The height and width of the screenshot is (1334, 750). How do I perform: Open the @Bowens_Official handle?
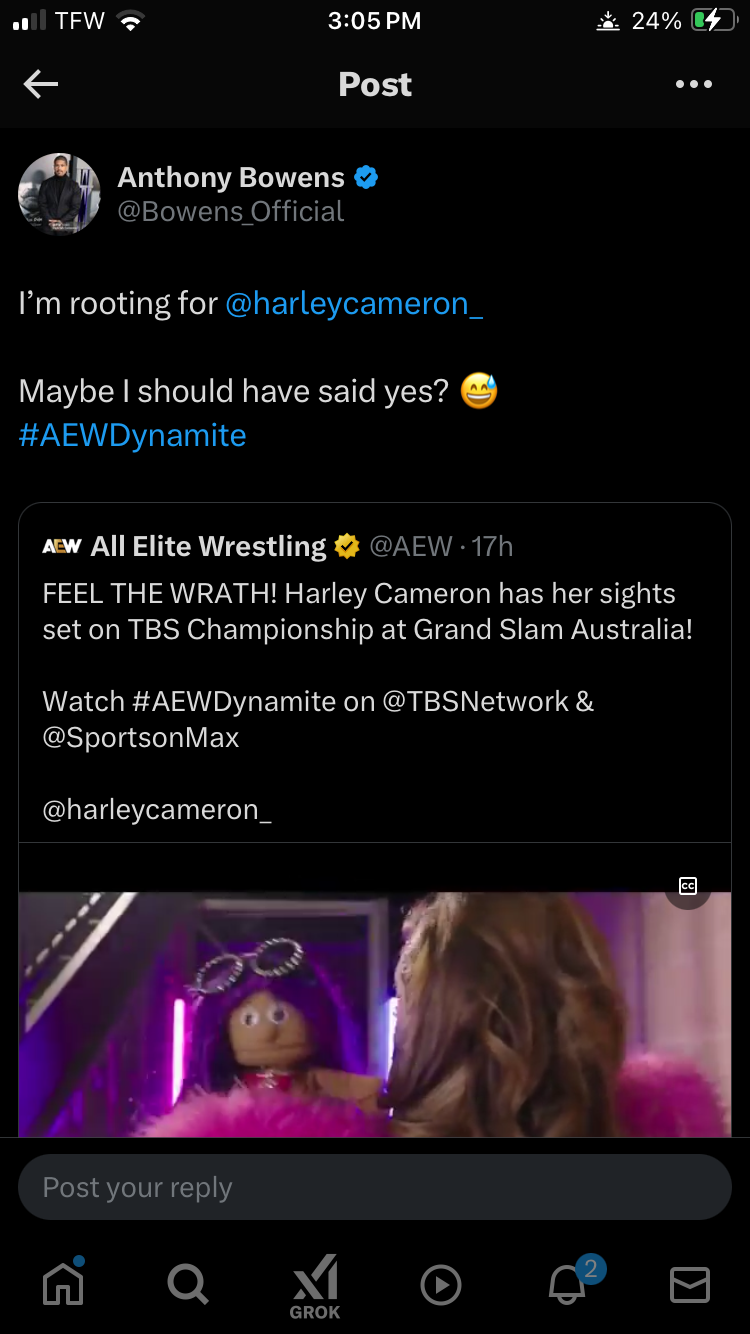tap(231, 212)
